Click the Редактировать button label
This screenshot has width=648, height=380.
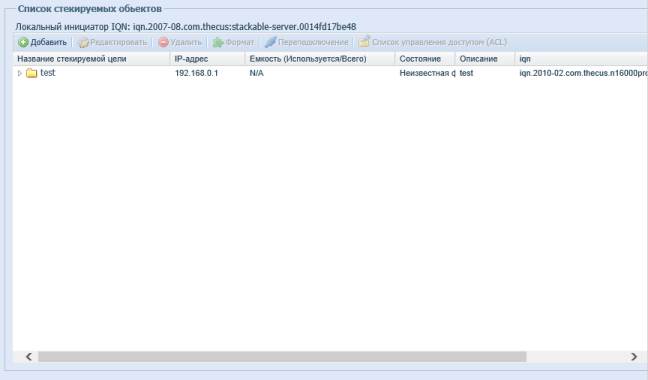(x=118, y=42)
